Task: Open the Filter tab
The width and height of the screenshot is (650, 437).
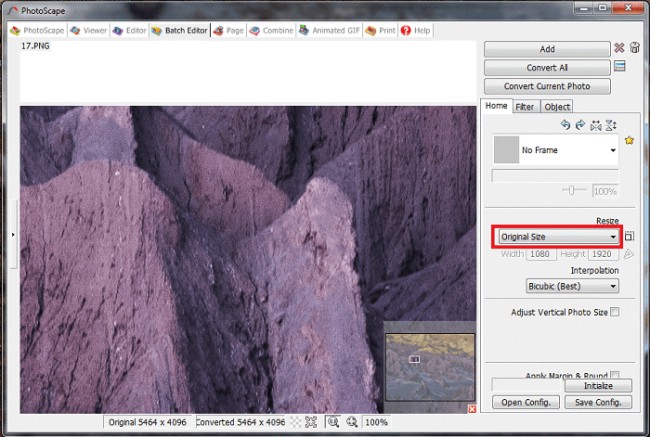Action: click(525, 107)
